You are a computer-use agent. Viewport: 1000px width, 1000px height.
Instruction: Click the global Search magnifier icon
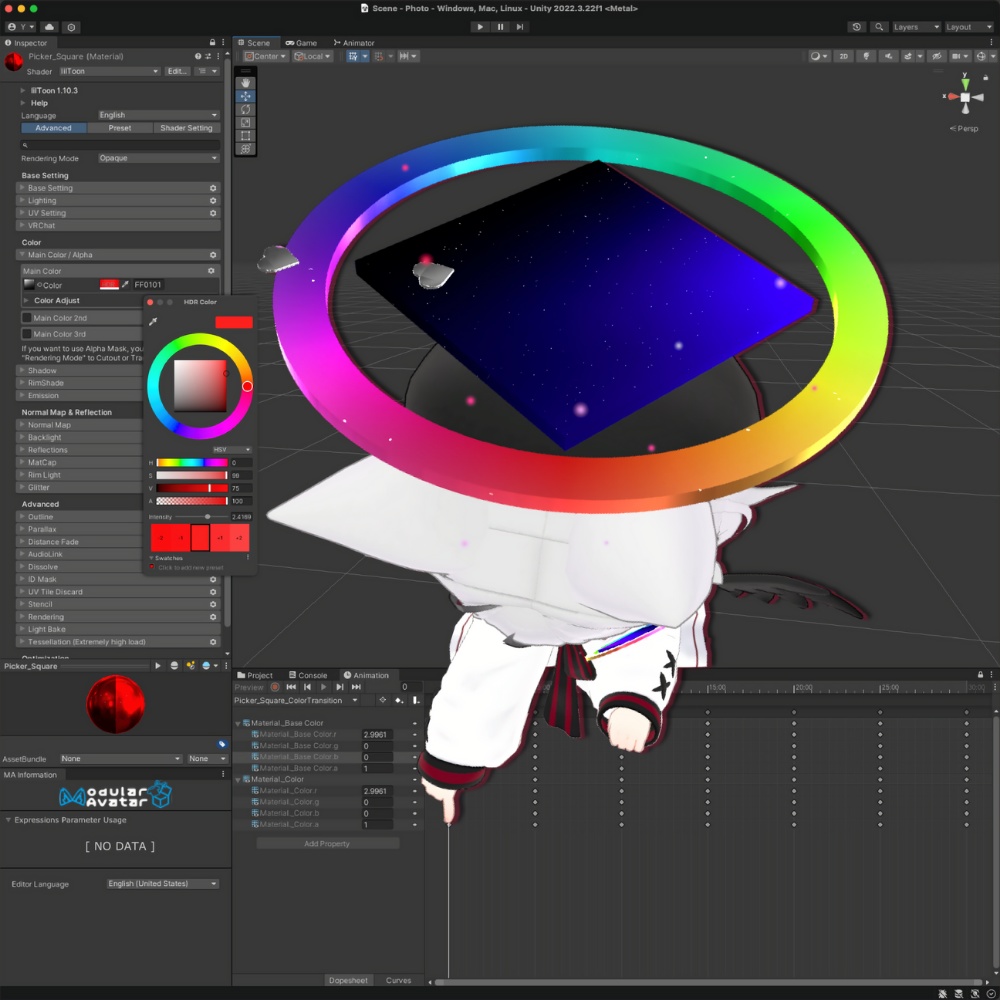click(879, 27)
